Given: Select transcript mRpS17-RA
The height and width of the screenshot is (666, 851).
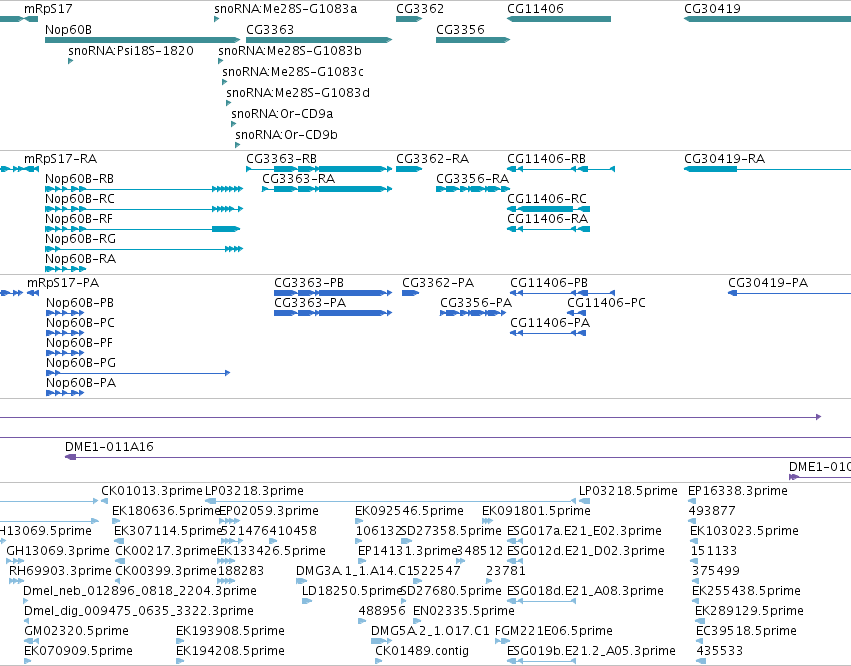Looking at the screenshot, I should click(60, 159).
